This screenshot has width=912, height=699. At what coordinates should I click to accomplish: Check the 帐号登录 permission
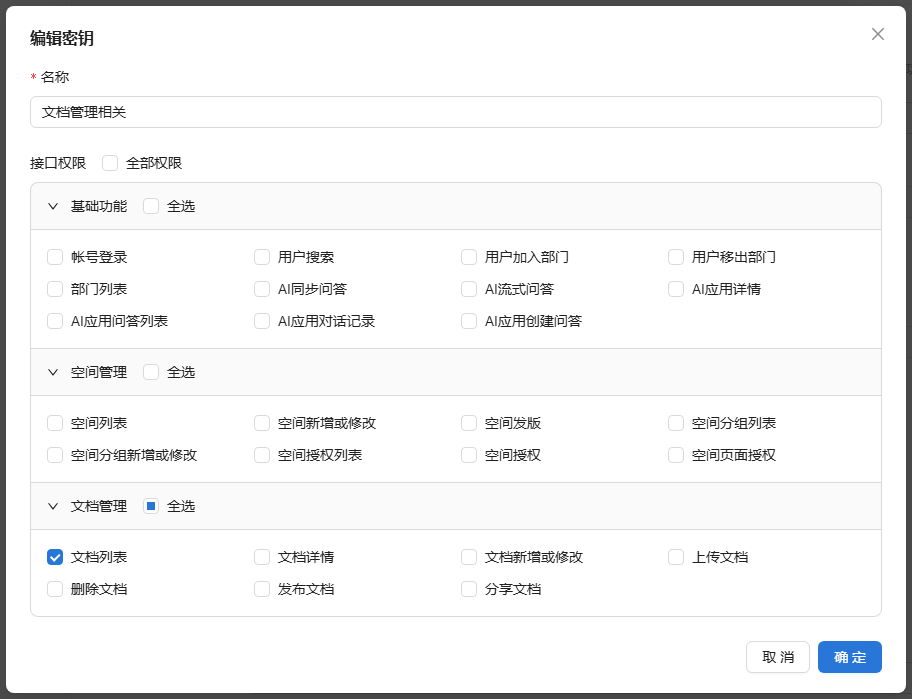[x=55, y=257]
